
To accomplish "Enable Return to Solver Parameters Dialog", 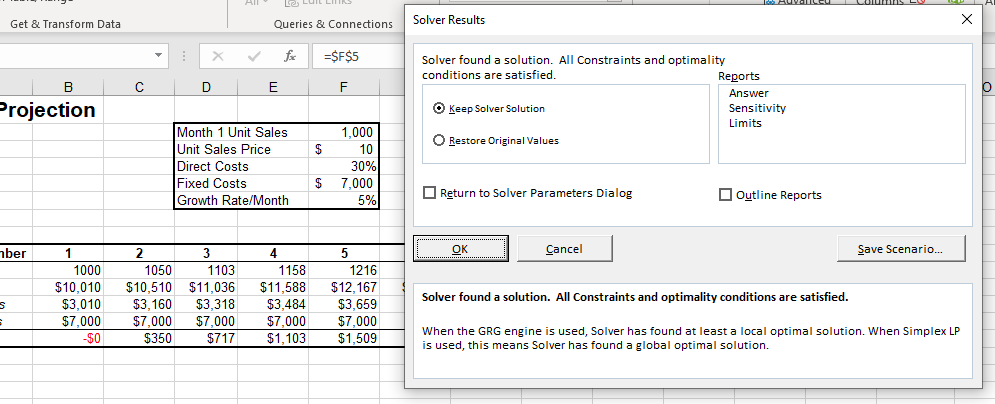I will [x=430, y=193].
